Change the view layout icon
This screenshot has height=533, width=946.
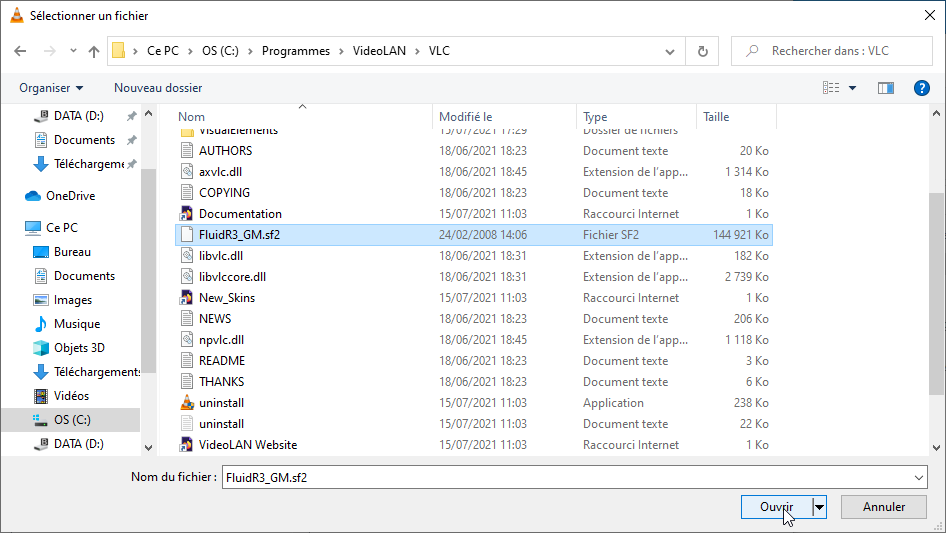[831, 88]
